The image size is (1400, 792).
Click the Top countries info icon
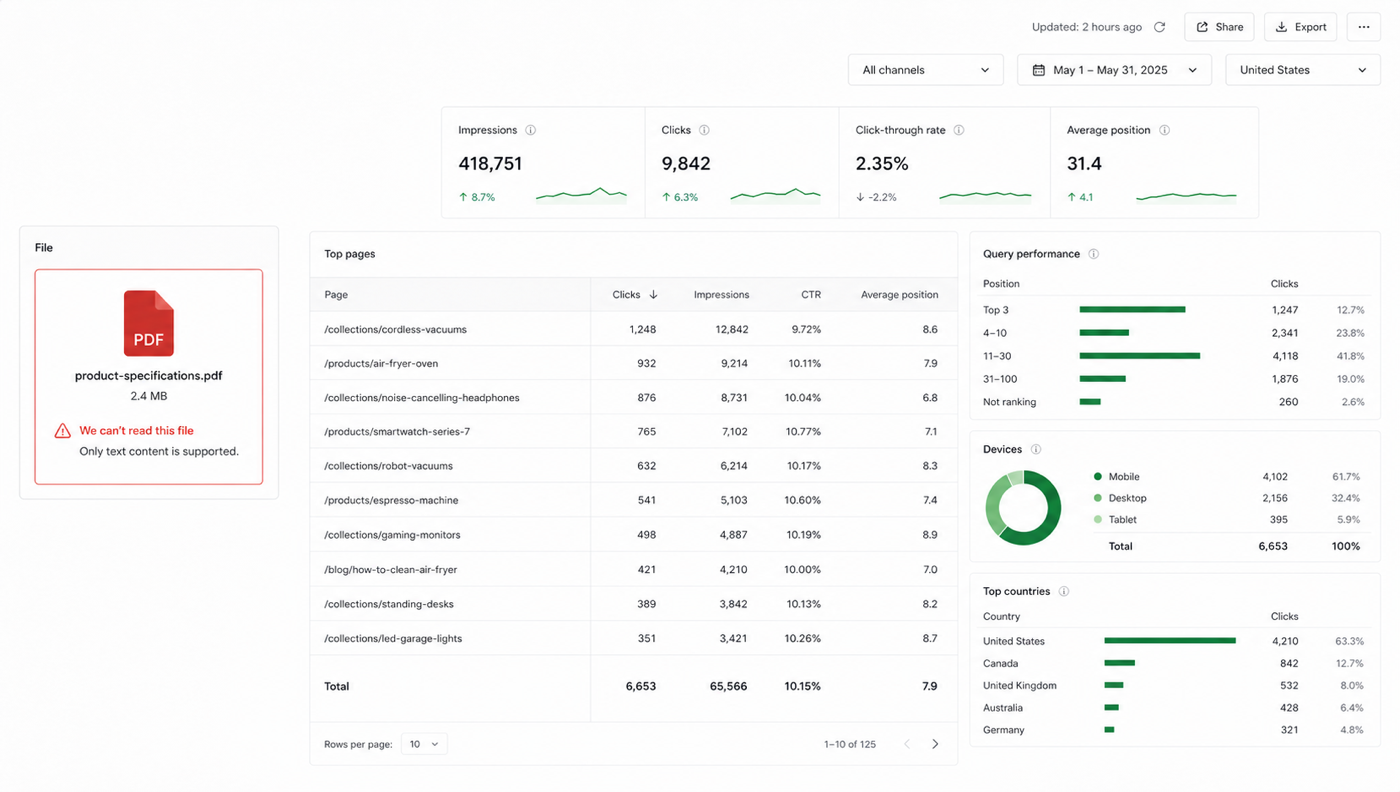coord(1064,591)
